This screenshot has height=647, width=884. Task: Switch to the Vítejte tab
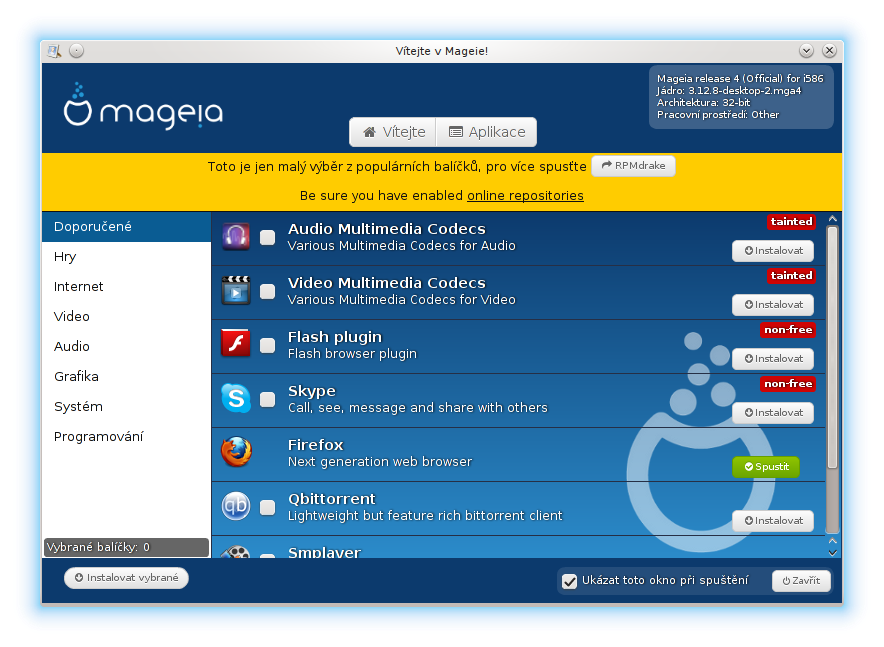[x=394, y=132]
